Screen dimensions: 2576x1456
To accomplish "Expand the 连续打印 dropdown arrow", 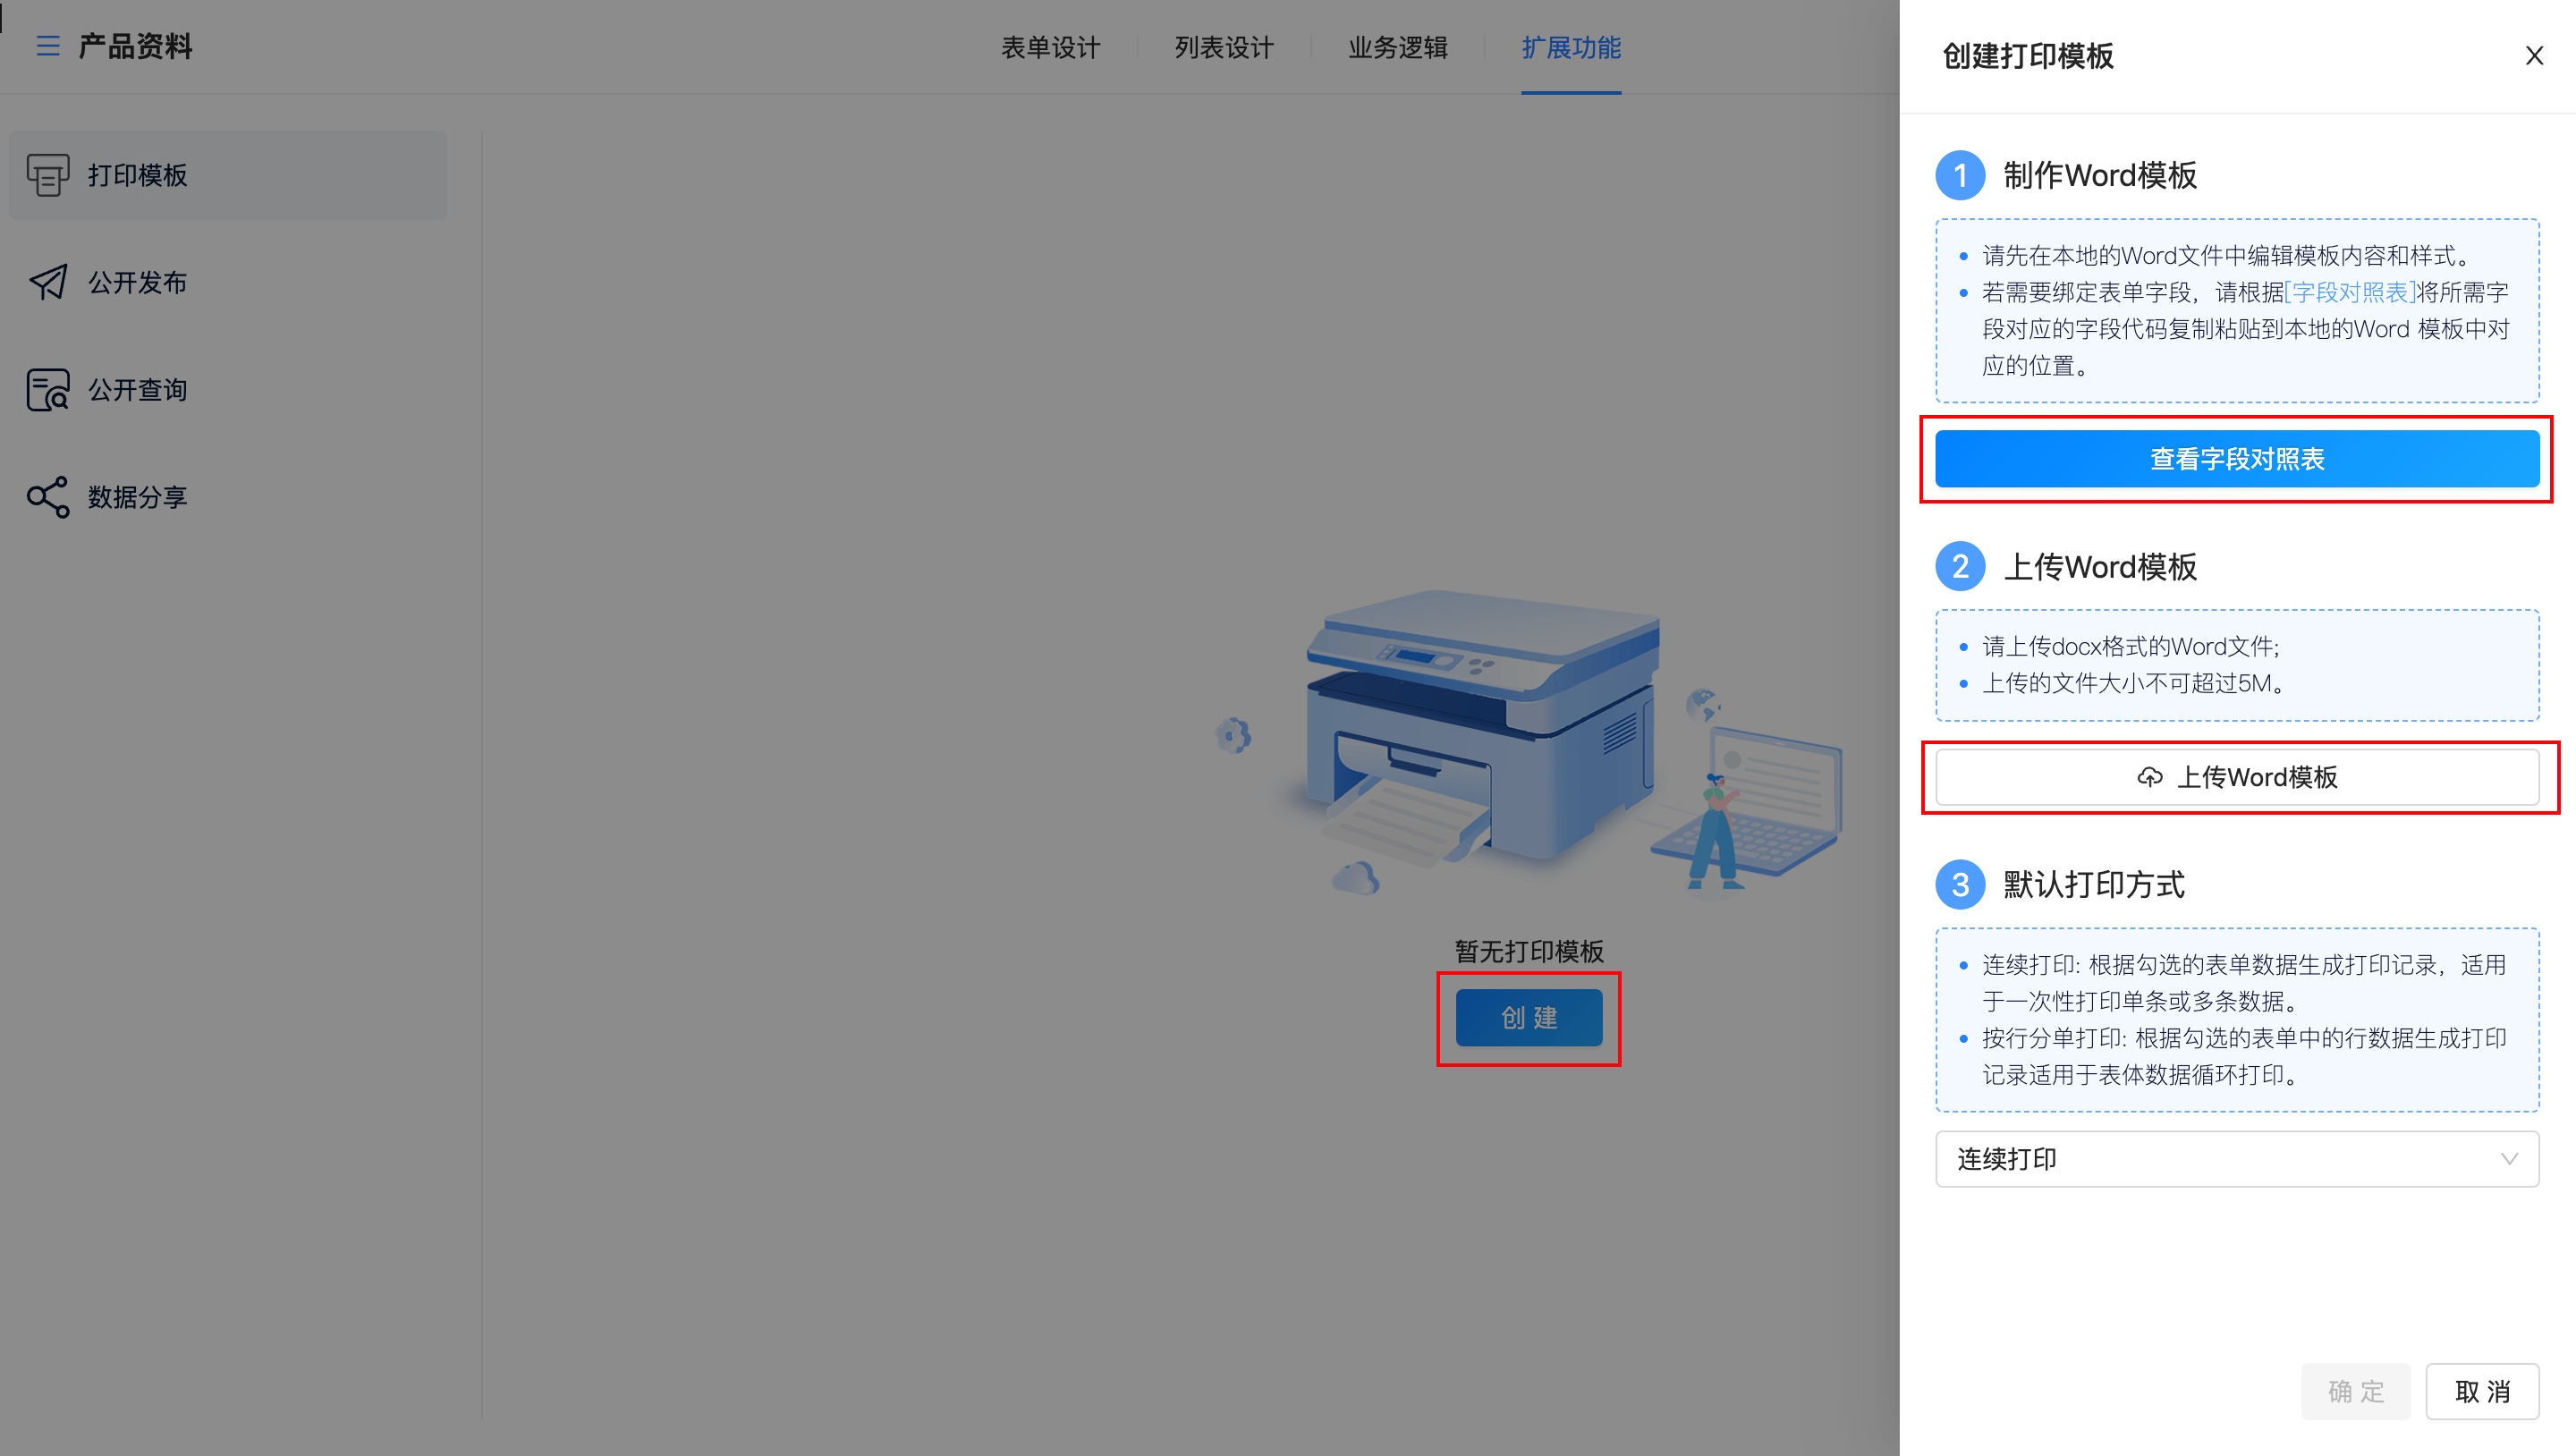I will 2508,1159.
